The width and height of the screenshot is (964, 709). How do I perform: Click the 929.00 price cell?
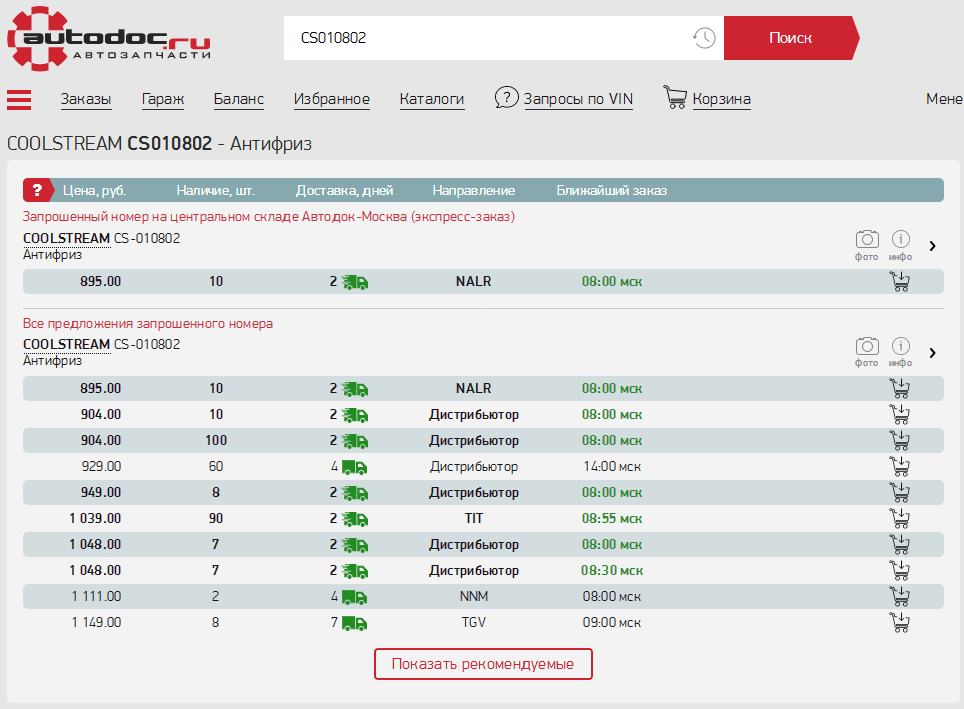(x=101, y=467)
